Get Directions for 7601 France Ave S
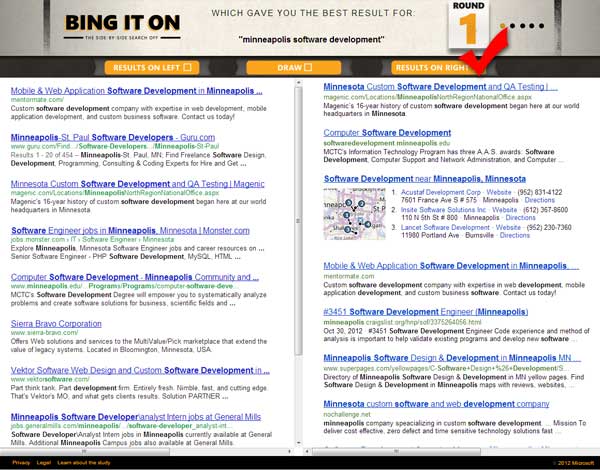This screenshot has width=600, height=470. click(540, 200)
